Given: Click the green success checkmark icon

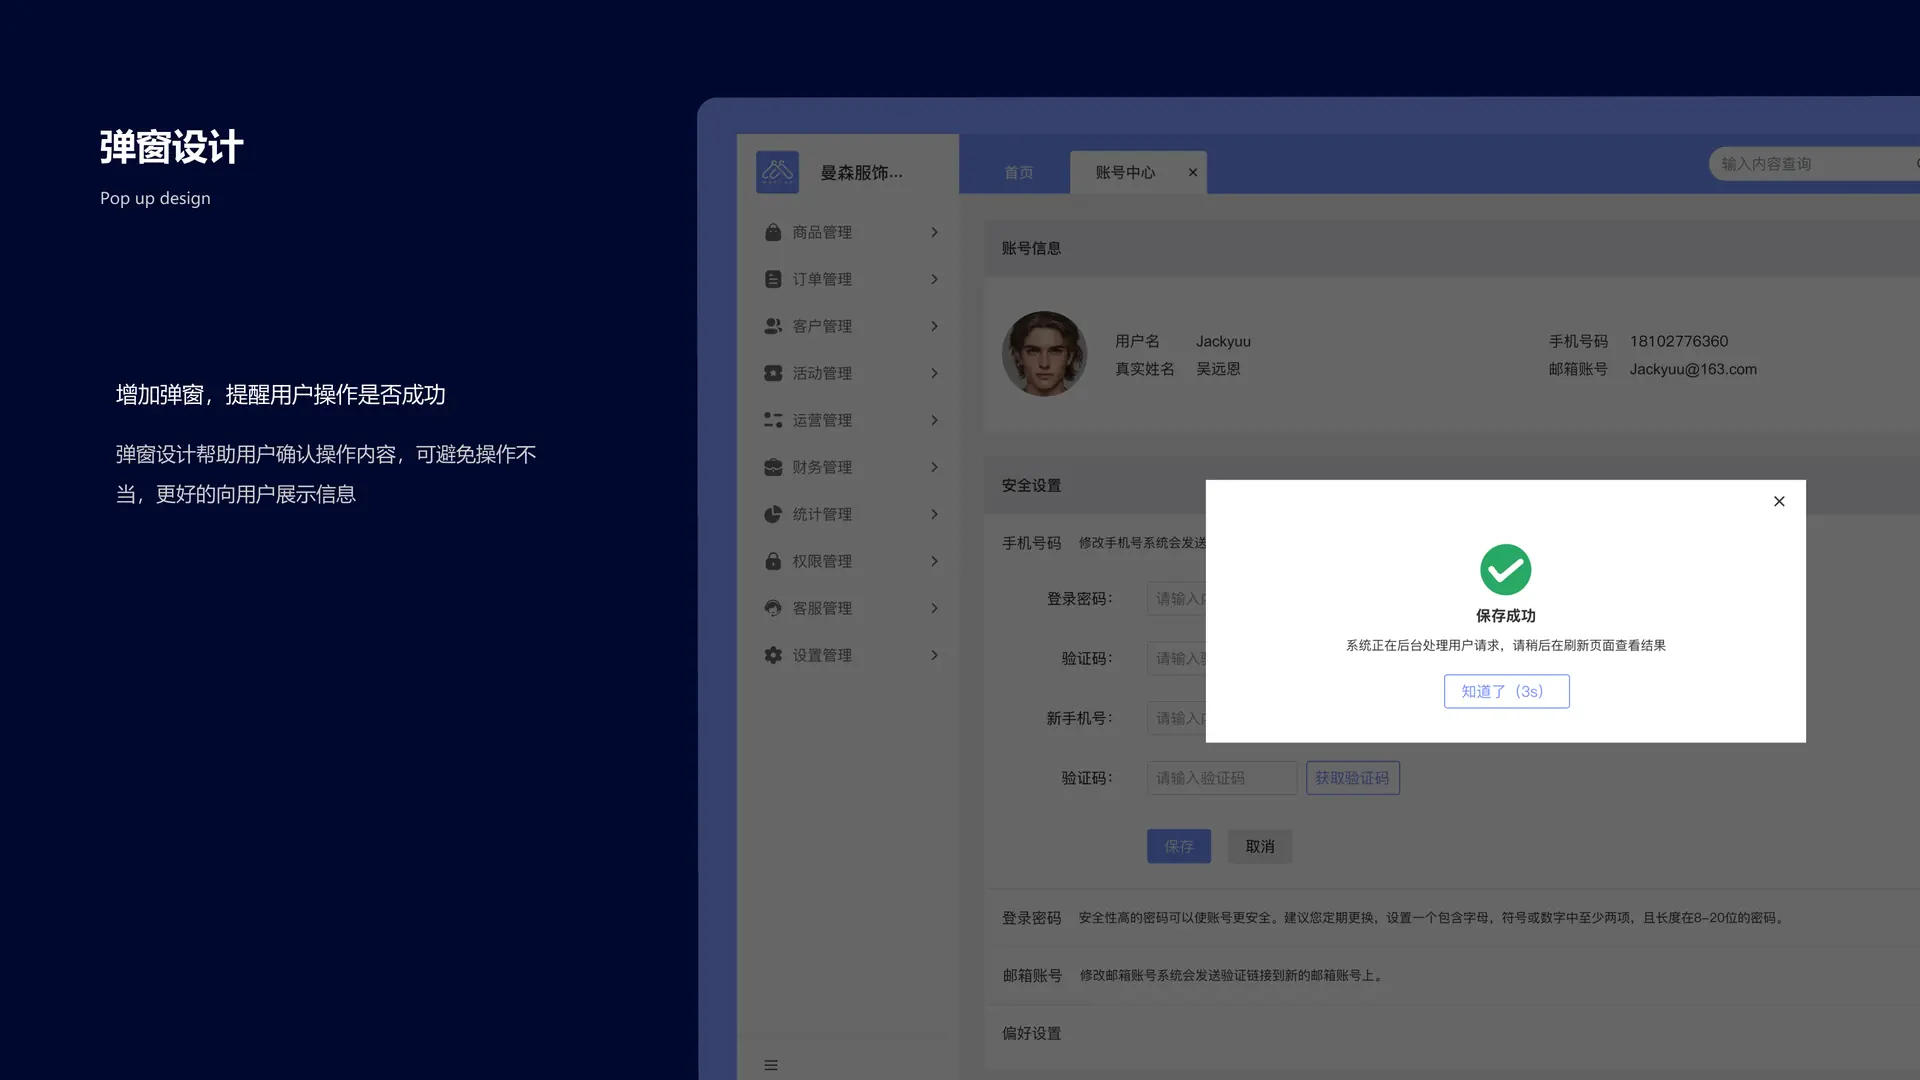Looking at the screenshot, I should tap(1505, 569).
